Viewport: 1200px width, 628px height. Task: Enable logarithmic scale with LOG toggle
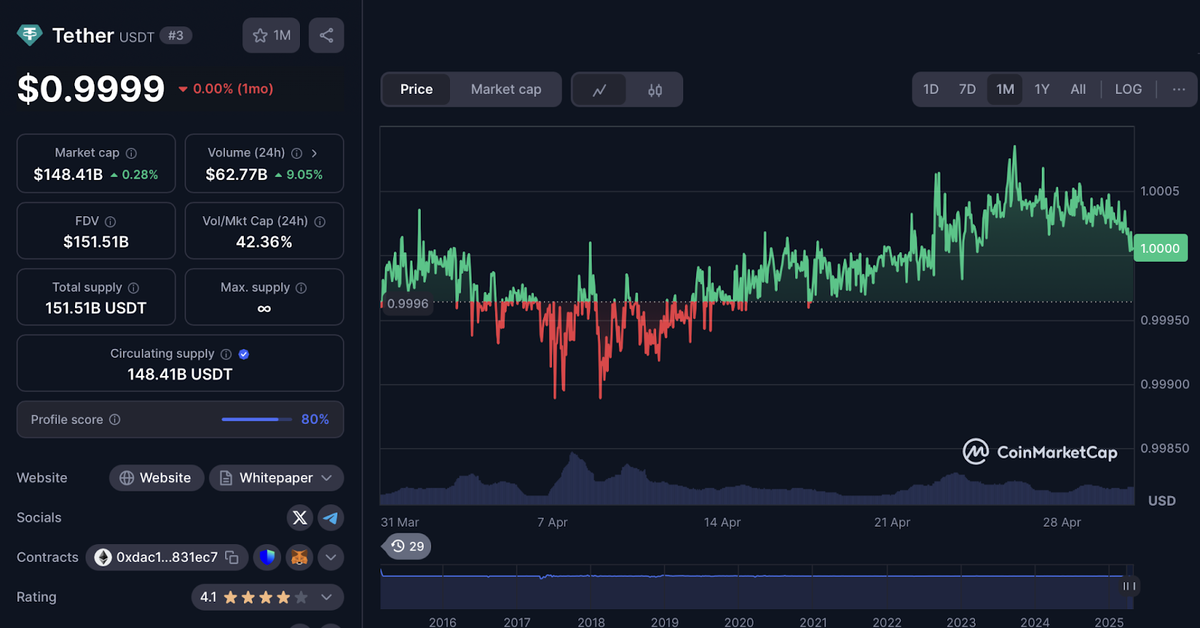[x=1128, y=89]
